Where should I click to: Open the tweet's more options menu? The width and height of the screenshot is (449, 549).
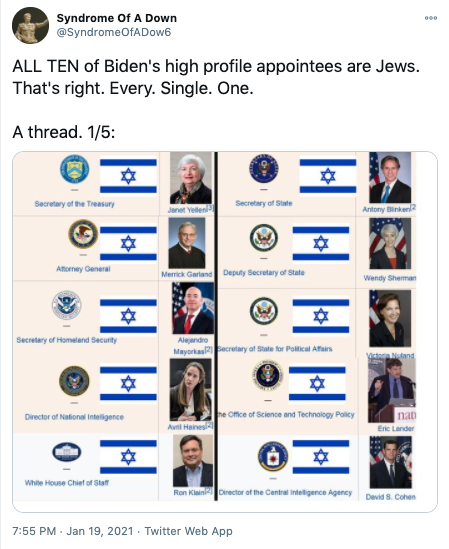[x=430, y=18]
